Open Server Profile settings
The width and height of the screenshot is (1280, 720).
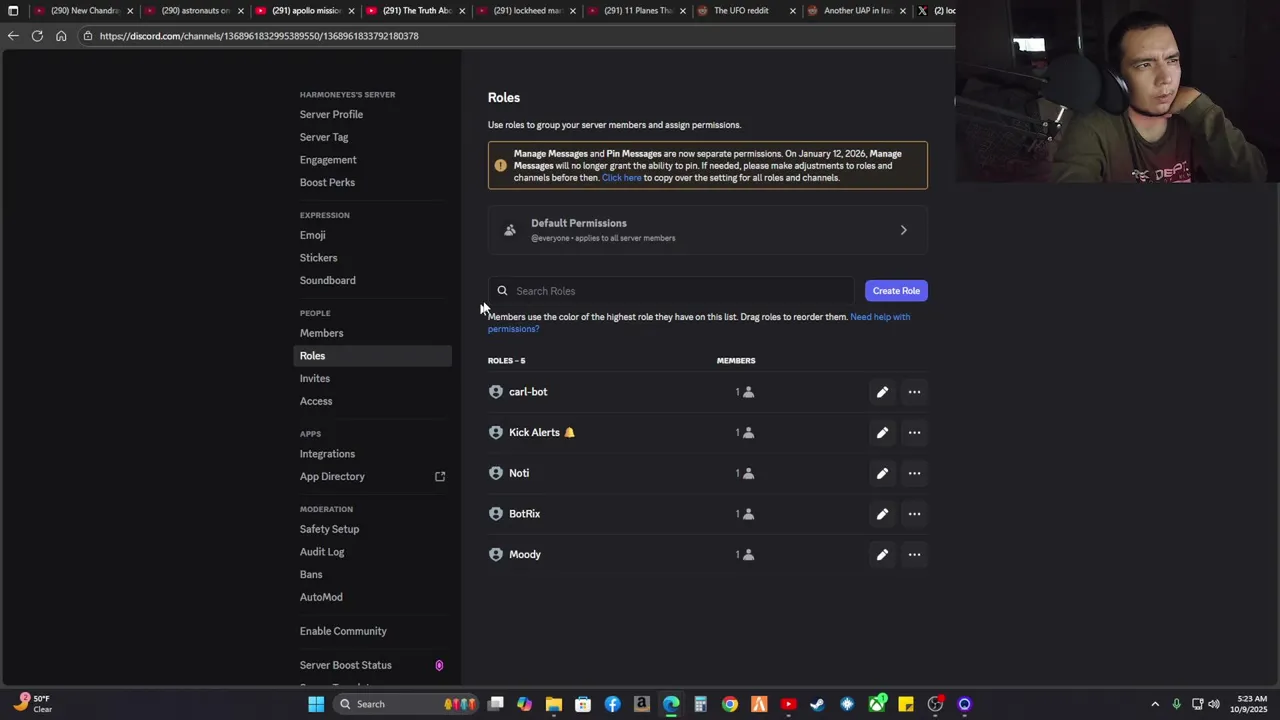(331, 115)
